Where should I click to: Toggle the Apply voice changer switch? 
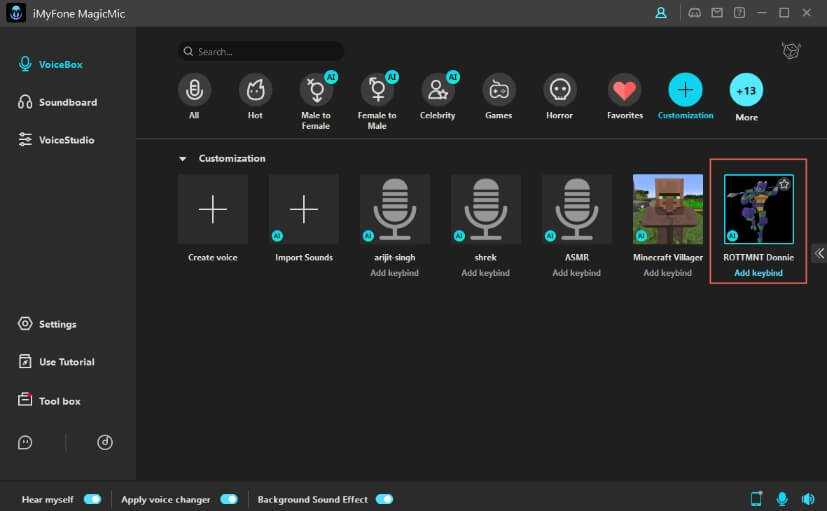point(229,499)
